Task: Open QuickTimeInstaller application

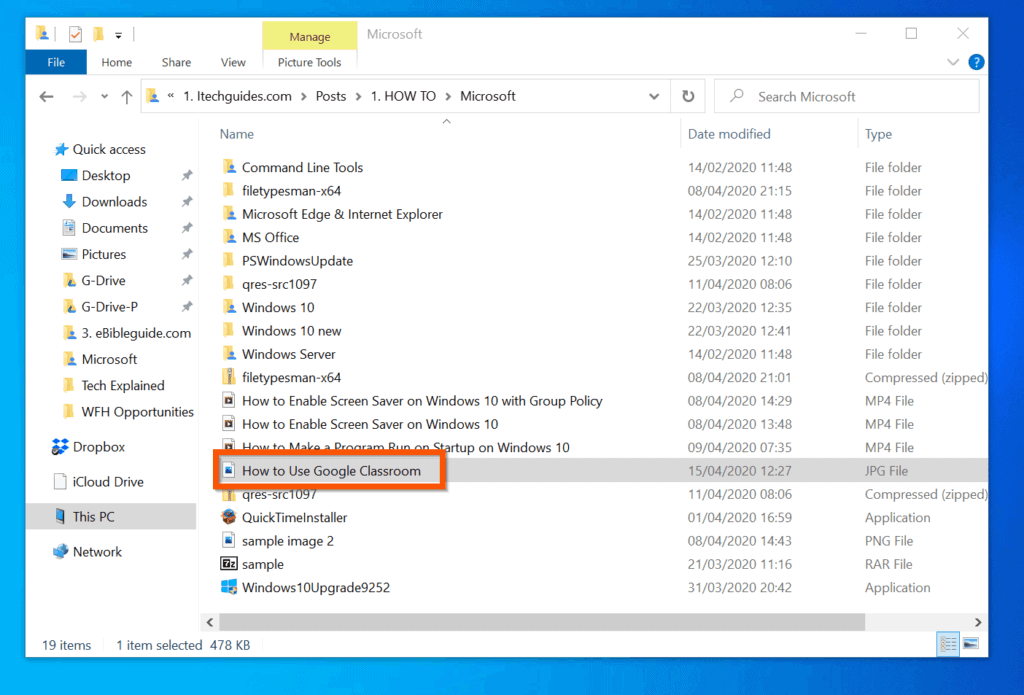Action: click(x=297, y=517)
